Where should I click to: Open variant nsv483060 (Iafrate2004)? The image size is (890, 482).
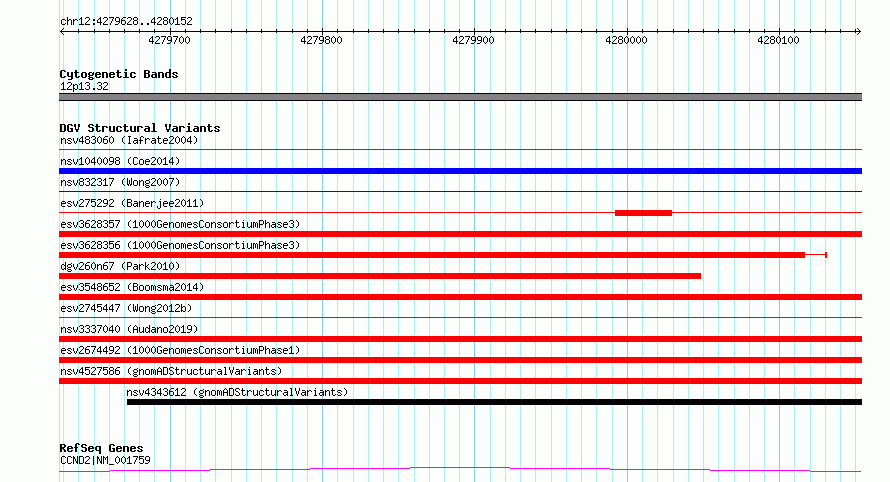pyautogui.click(x=129, y=140)
